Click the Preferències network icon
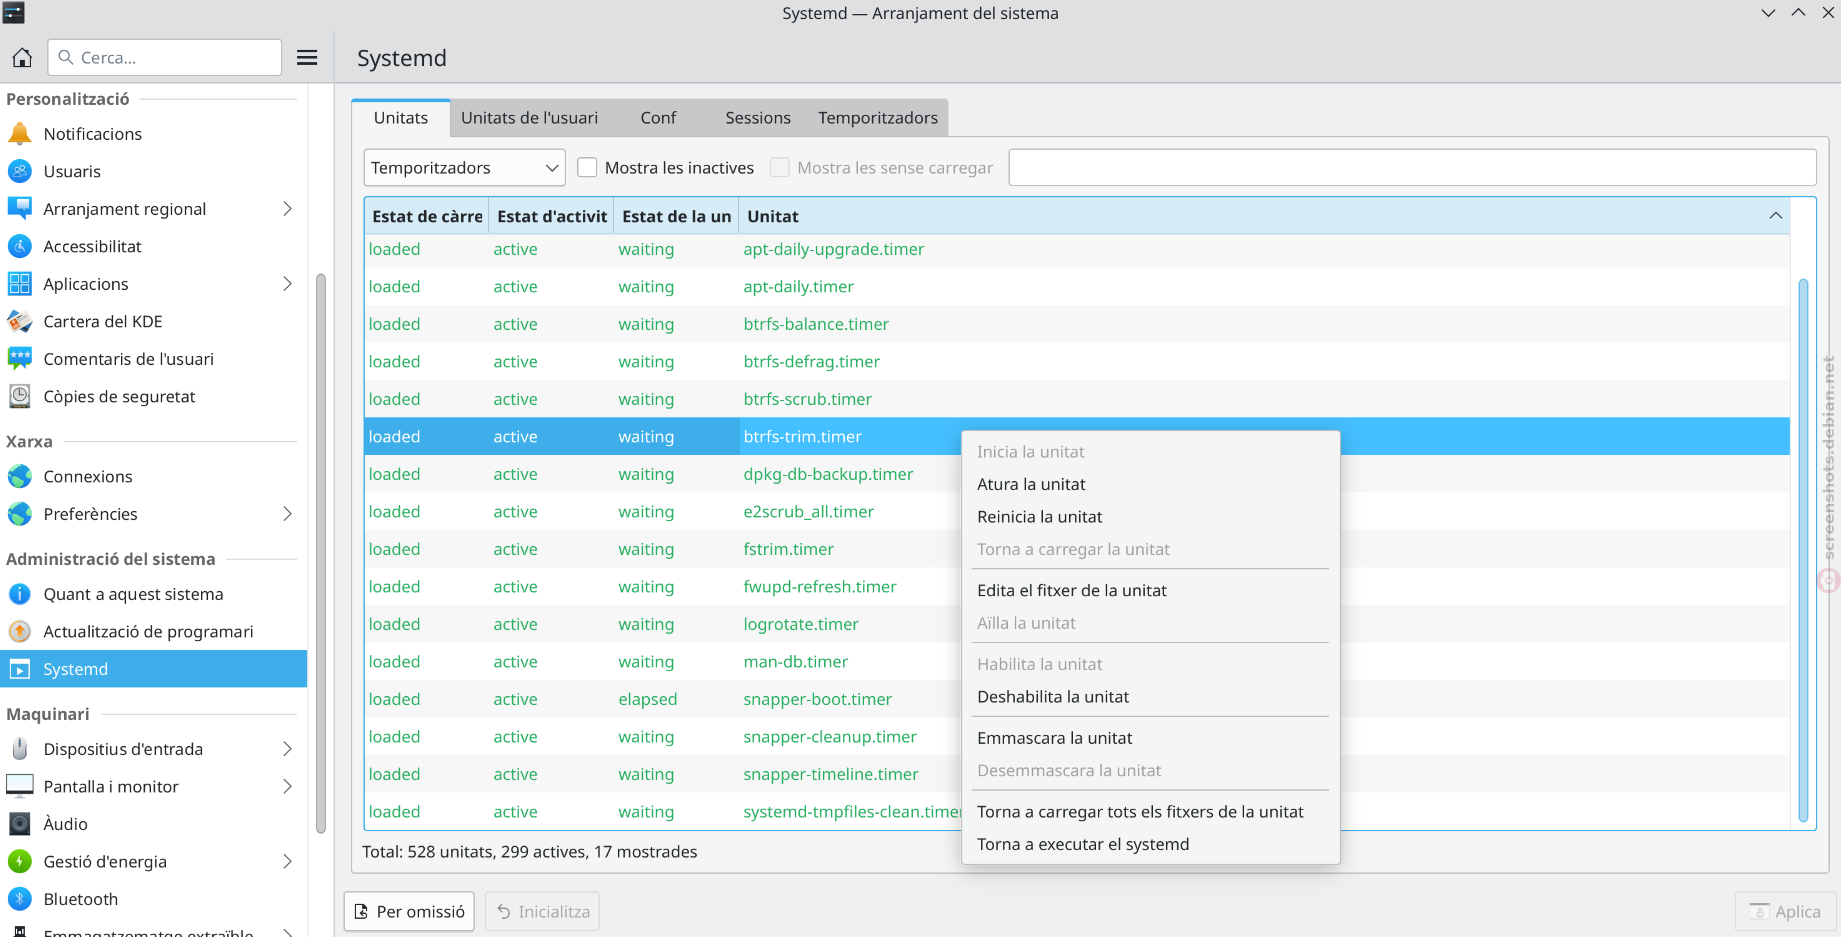1841x937 pixels. click(20, 513)
